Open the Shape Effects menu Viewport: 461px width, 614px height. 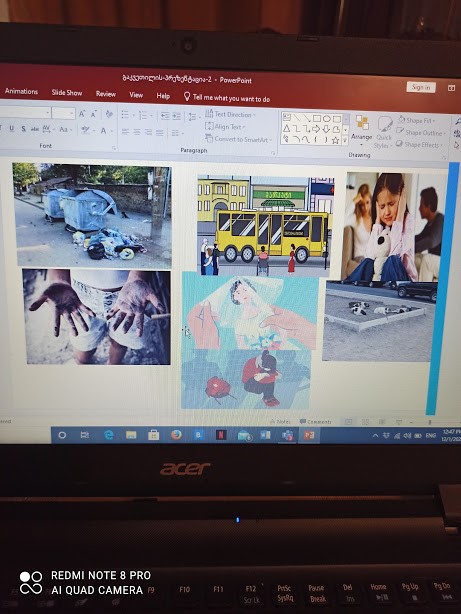tap(419, 144)
